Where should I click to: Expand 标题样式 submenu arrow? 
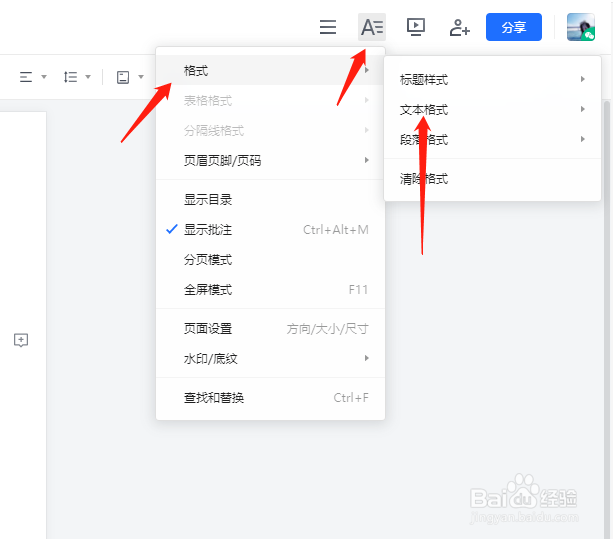click(583, 79)
